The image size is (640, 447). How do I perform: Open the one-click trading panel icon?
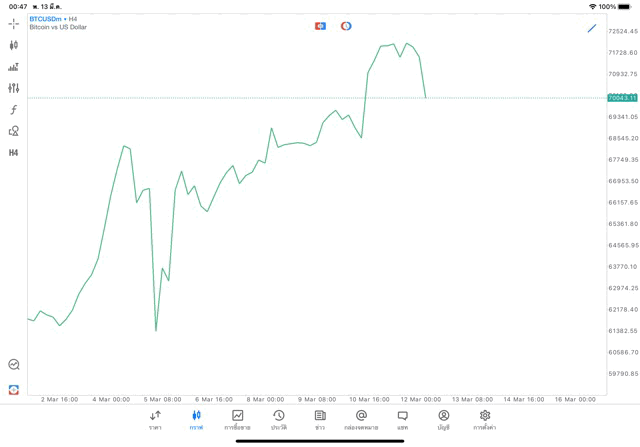(14, 390)
